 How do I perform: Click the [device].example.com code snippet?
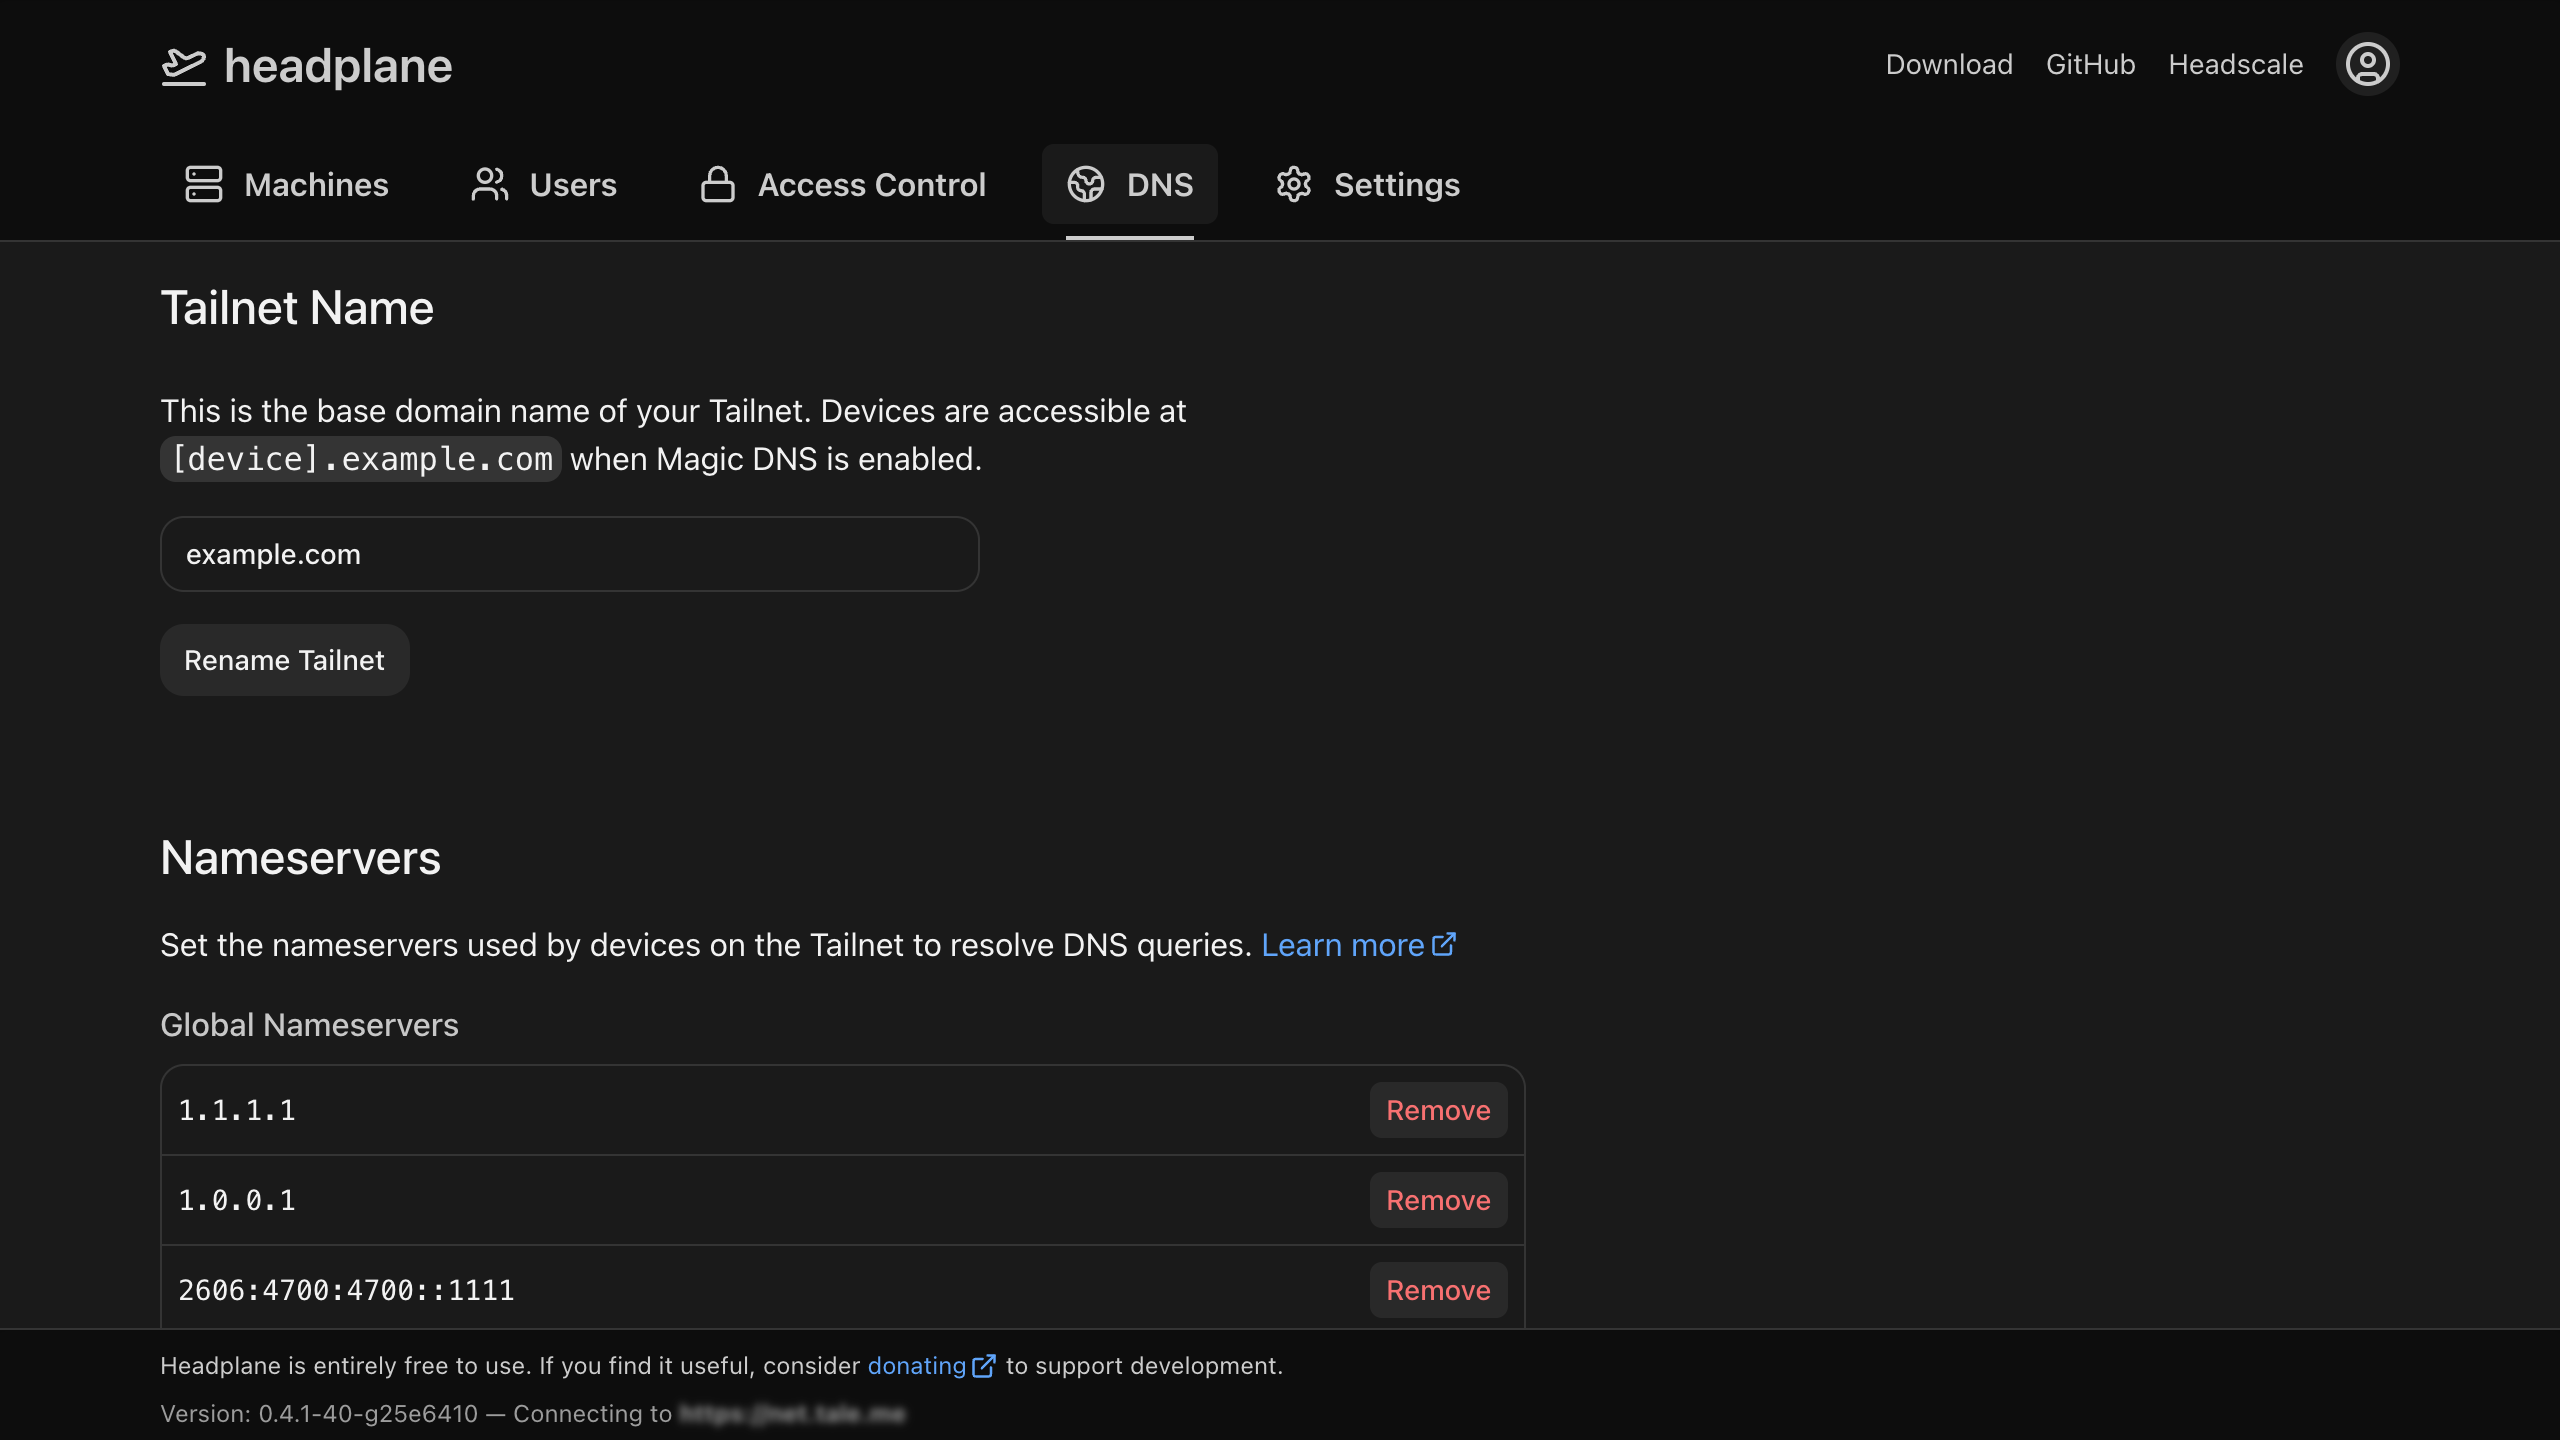pyautogui.click(x=361, y=459)
